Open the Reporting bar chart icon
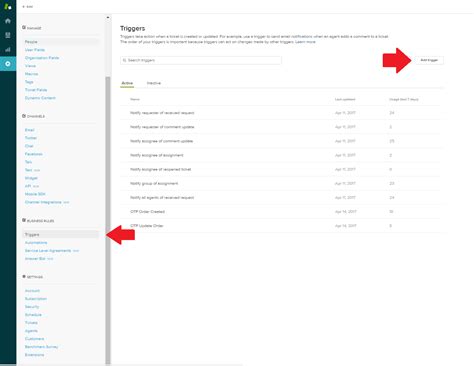This screenshot has width=474, height=366. 8,50
